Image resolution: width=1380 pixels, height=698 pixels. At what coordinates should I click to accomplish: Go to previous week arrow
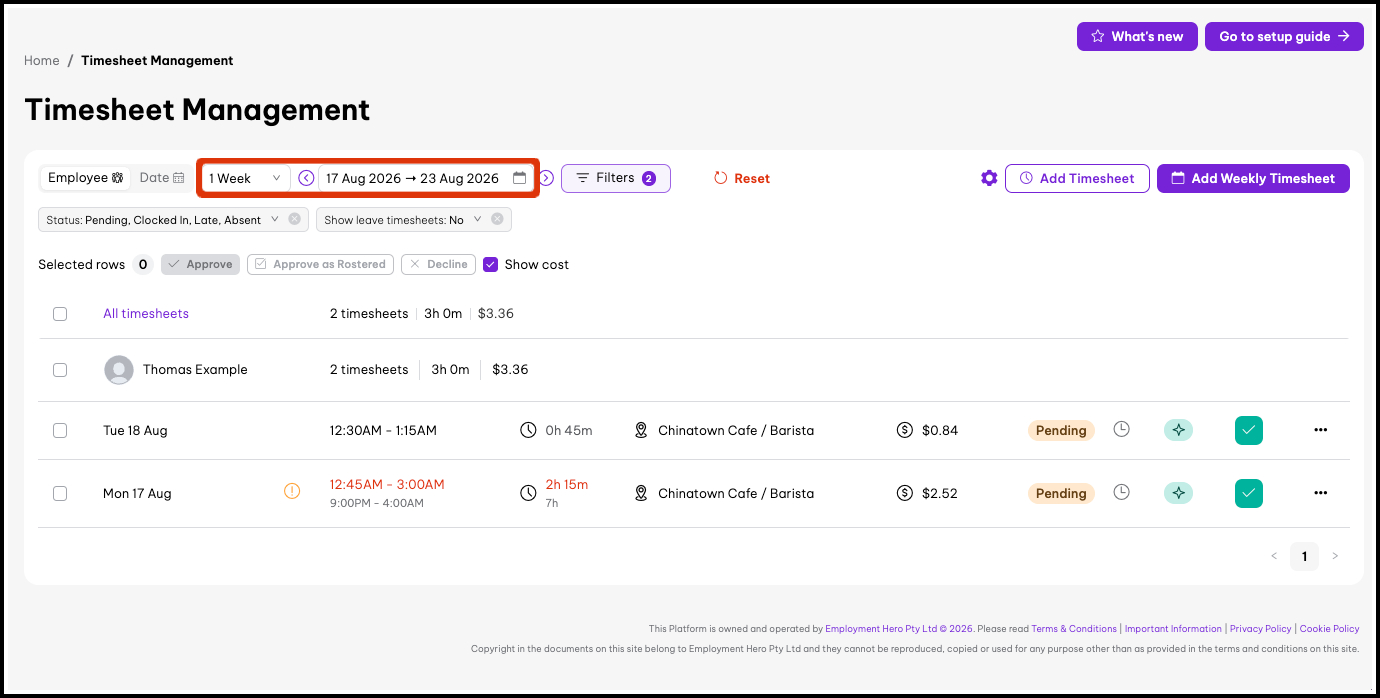(306, 178)
